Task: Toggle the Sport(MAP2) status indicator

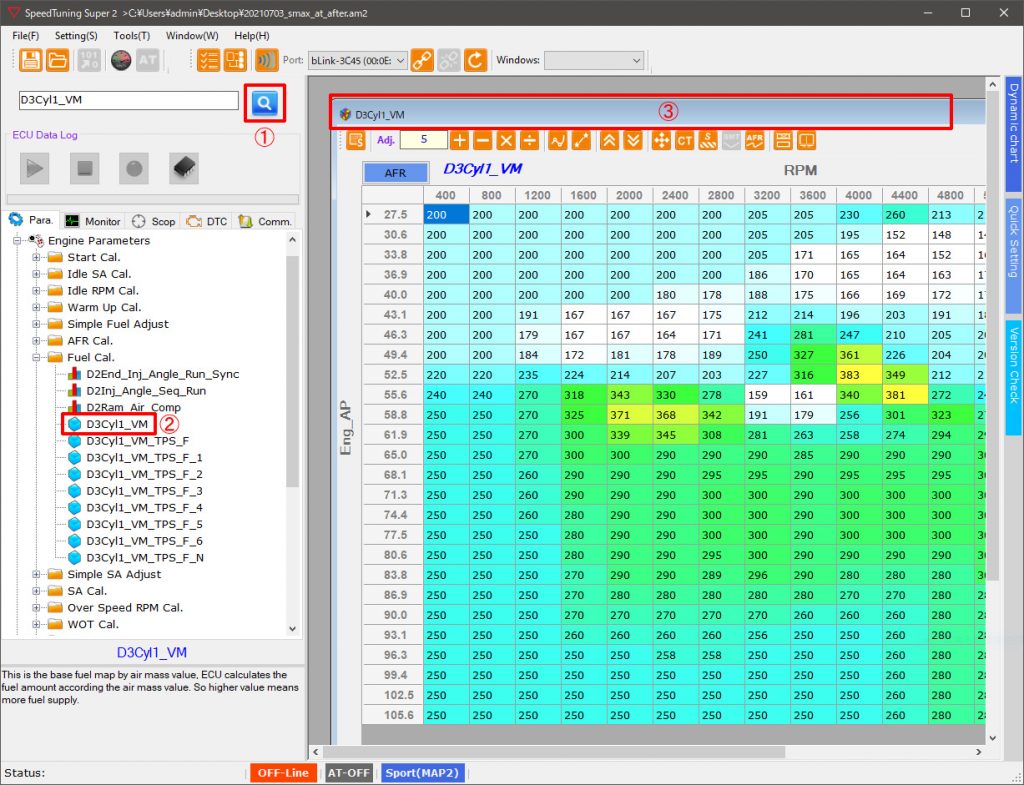Action: tap(423, 773)
